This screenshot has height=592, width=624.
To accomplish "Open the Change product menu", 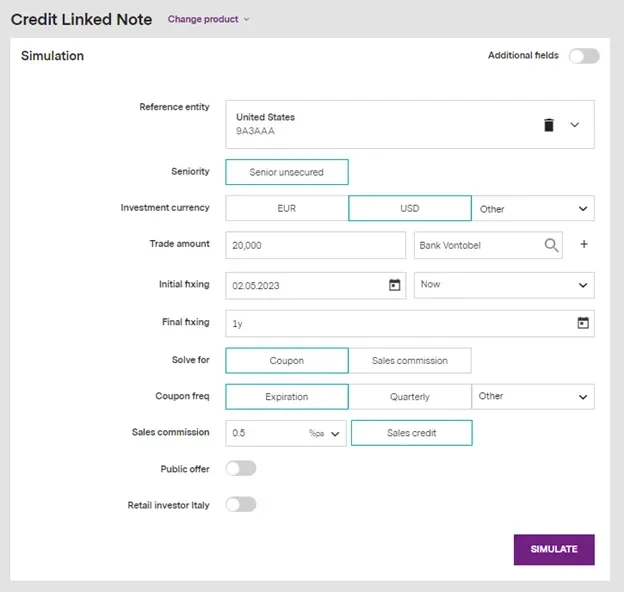I will coord(208,19).
